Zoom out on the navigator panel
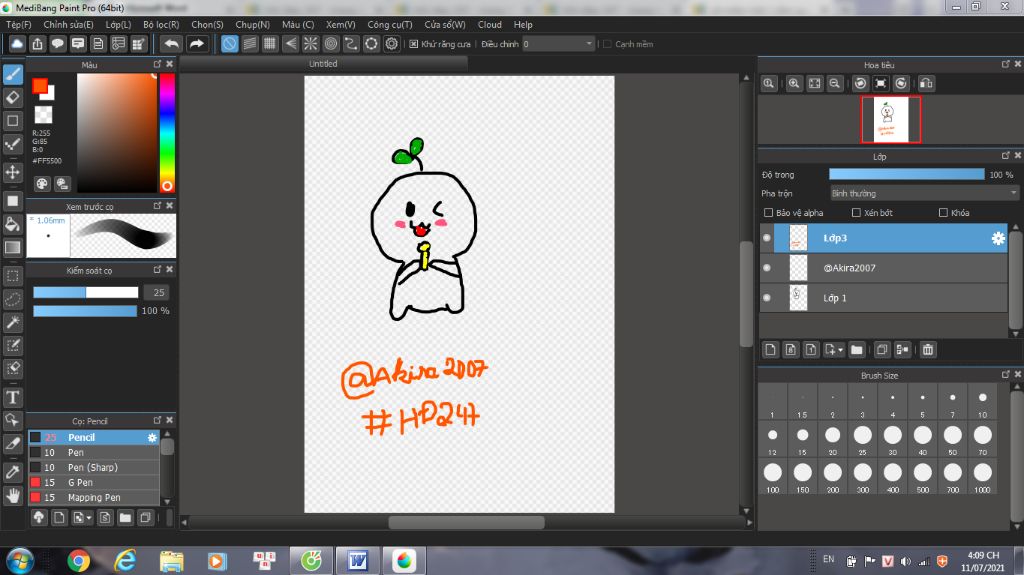 [x=835, y=84]
